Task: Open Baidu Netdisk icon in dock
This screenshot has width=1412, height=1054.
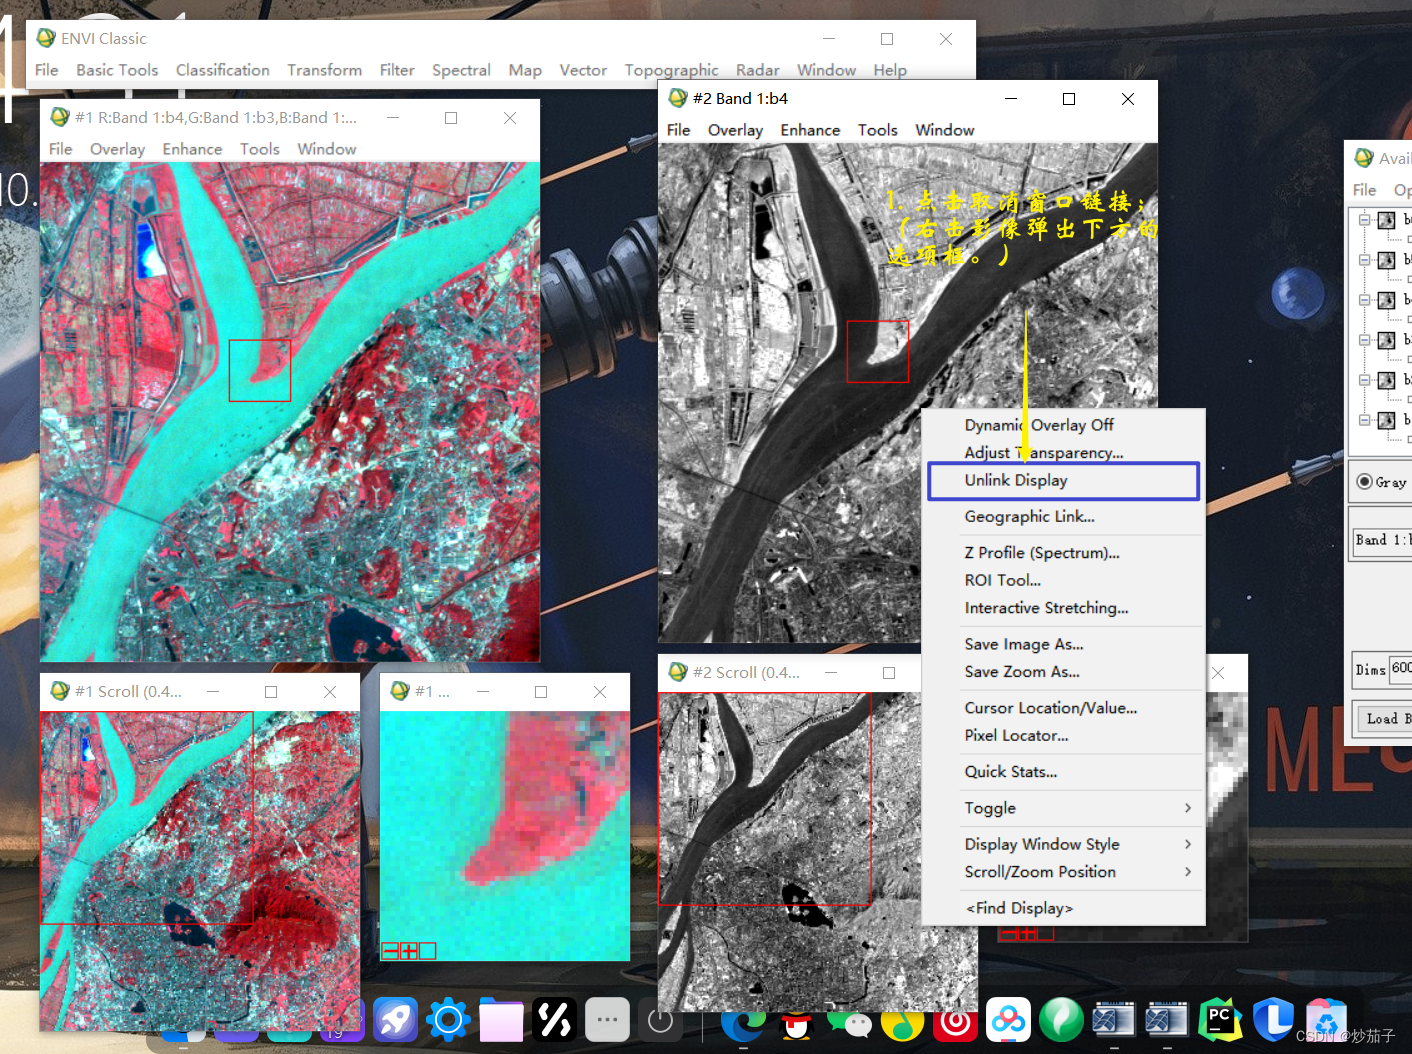Action: pyautogui.click(x=1008, y=1020)
